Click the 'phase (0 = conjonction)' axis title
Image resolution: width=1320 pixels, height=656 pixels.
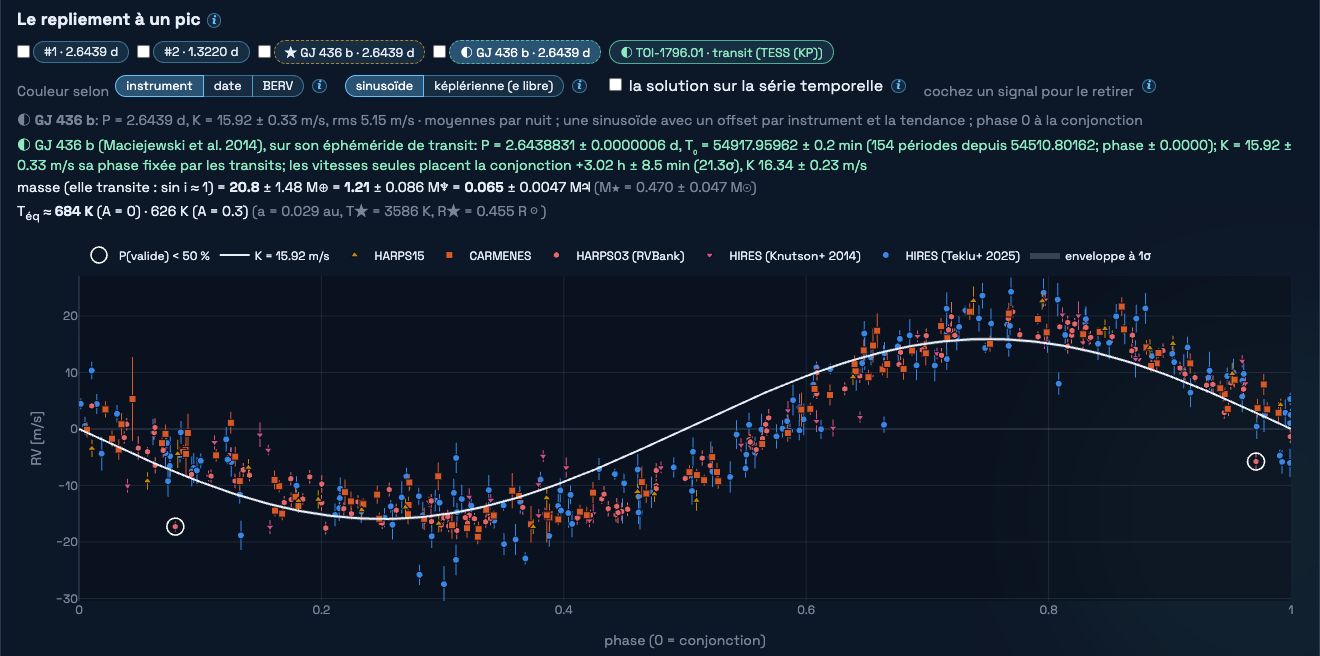click(684, 640)
